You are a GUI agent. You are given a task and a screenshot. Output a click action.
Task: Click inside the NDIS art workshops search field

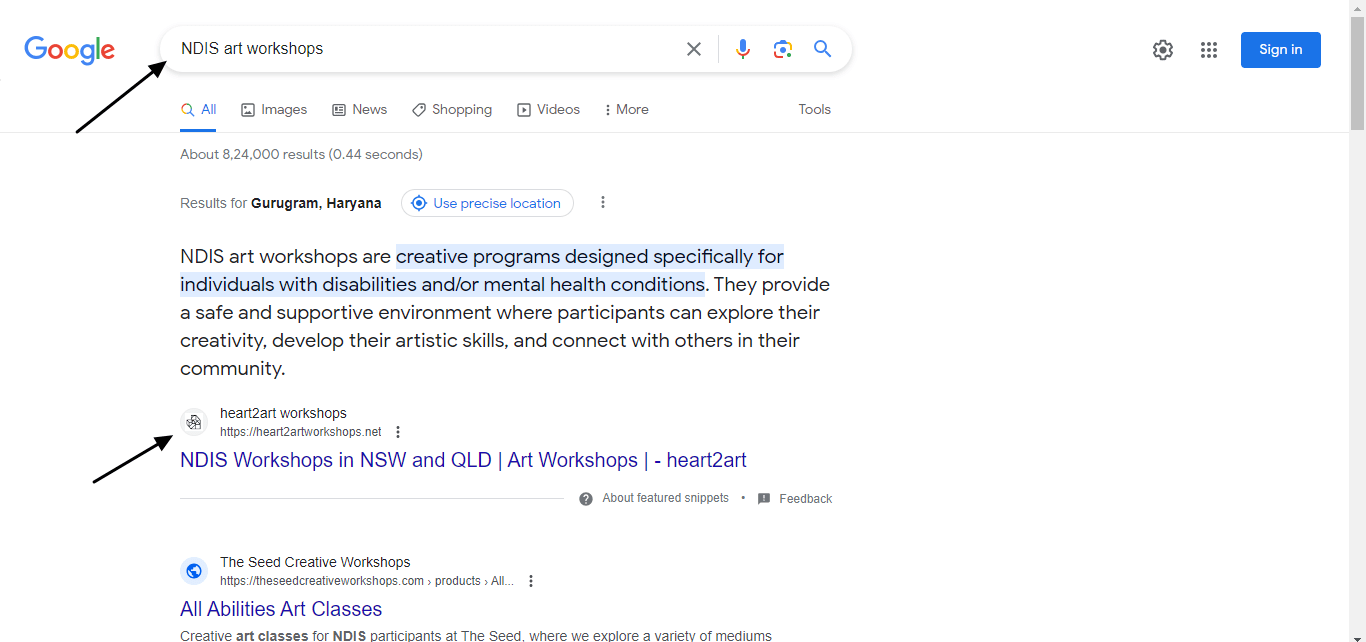[420, 49]
